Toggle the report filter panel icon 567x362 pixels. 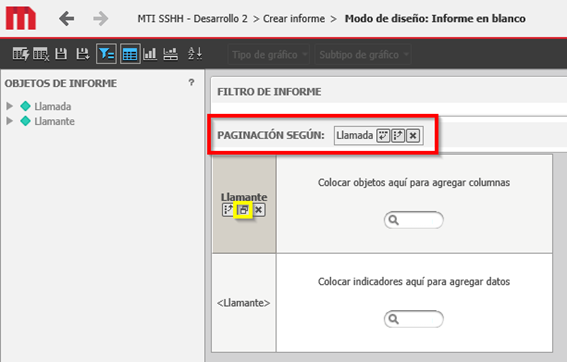(x=106, y=54)
